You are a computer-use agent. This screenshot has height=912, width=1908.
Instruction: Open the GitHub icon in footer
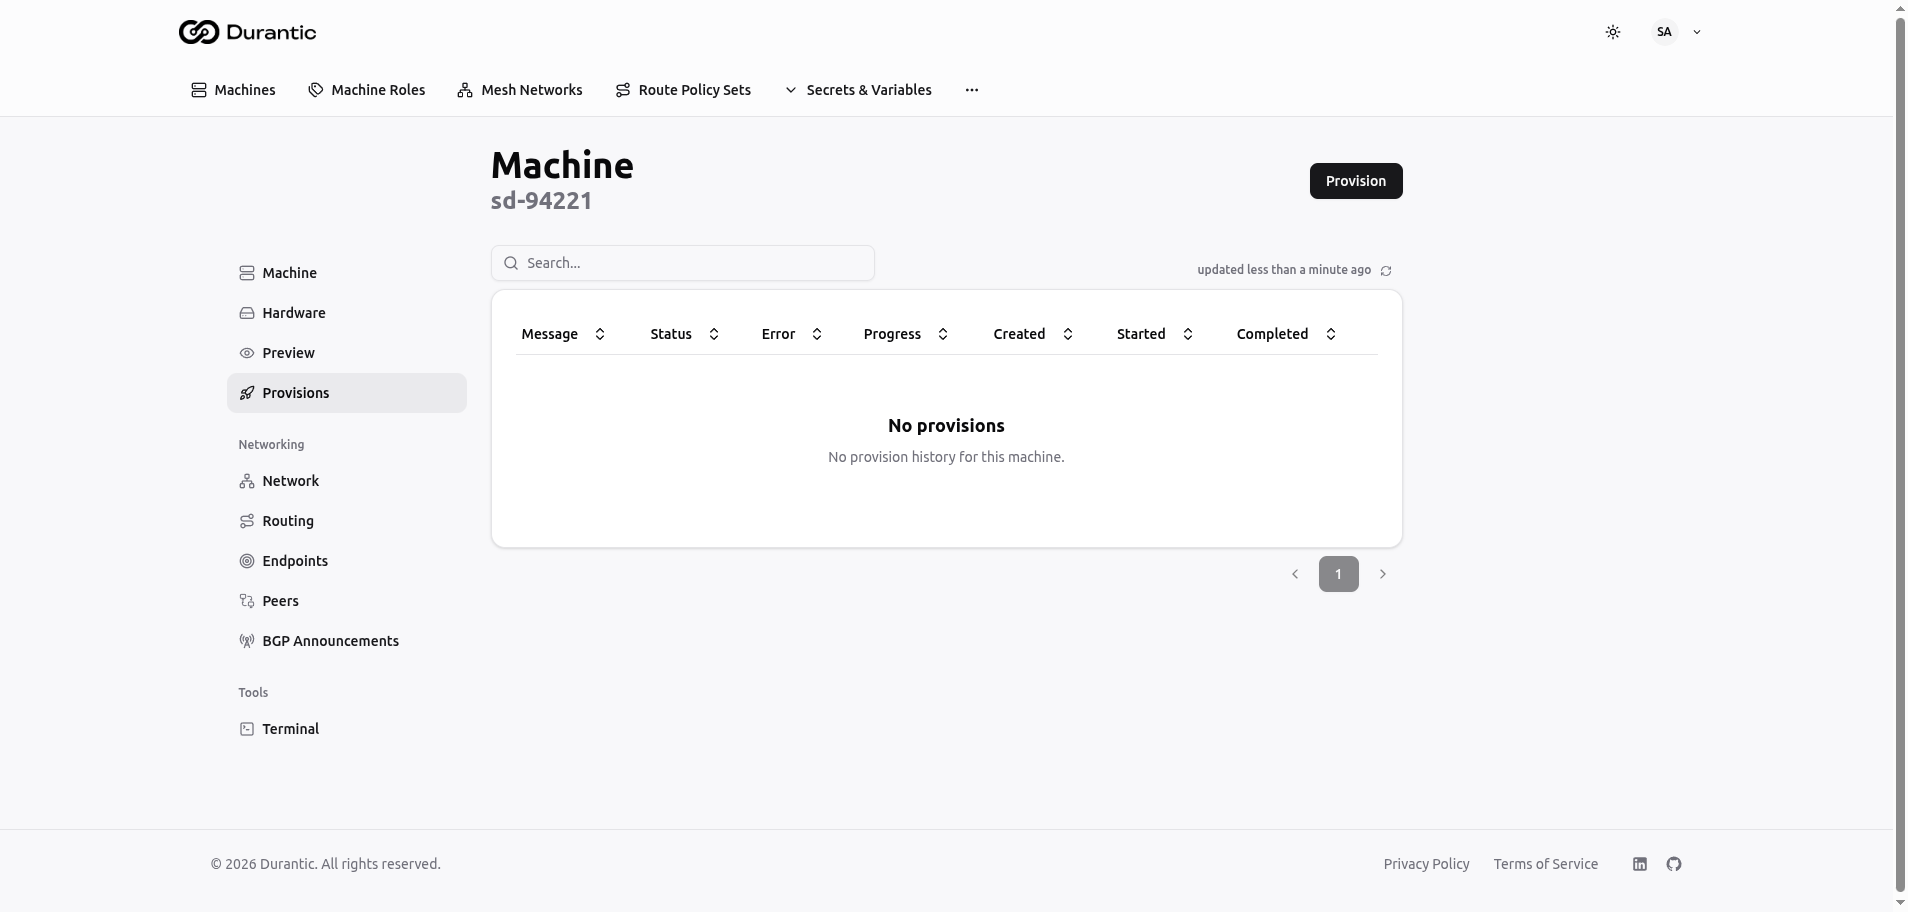click(1674, 864)
